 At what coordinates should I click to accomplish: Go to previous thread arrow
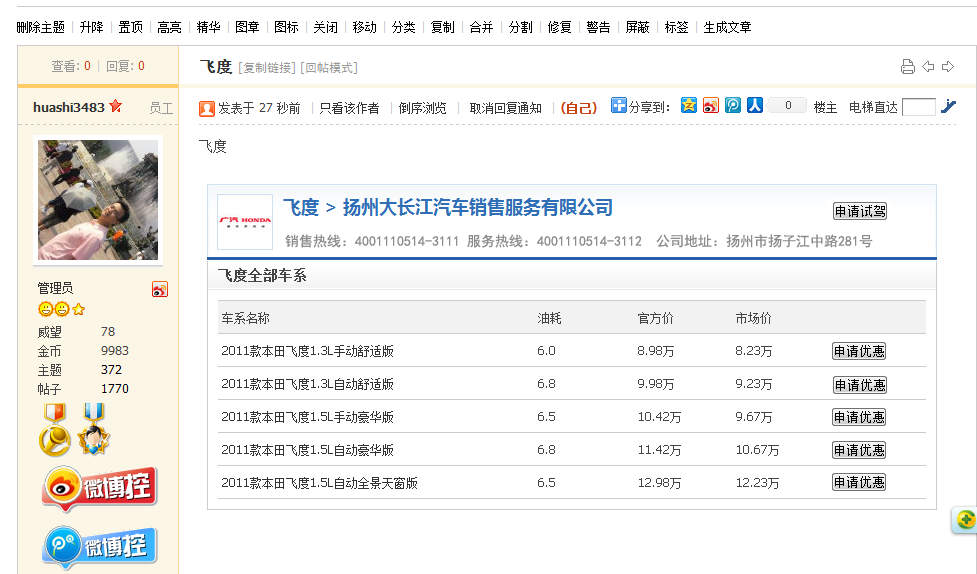coord(928,67)
